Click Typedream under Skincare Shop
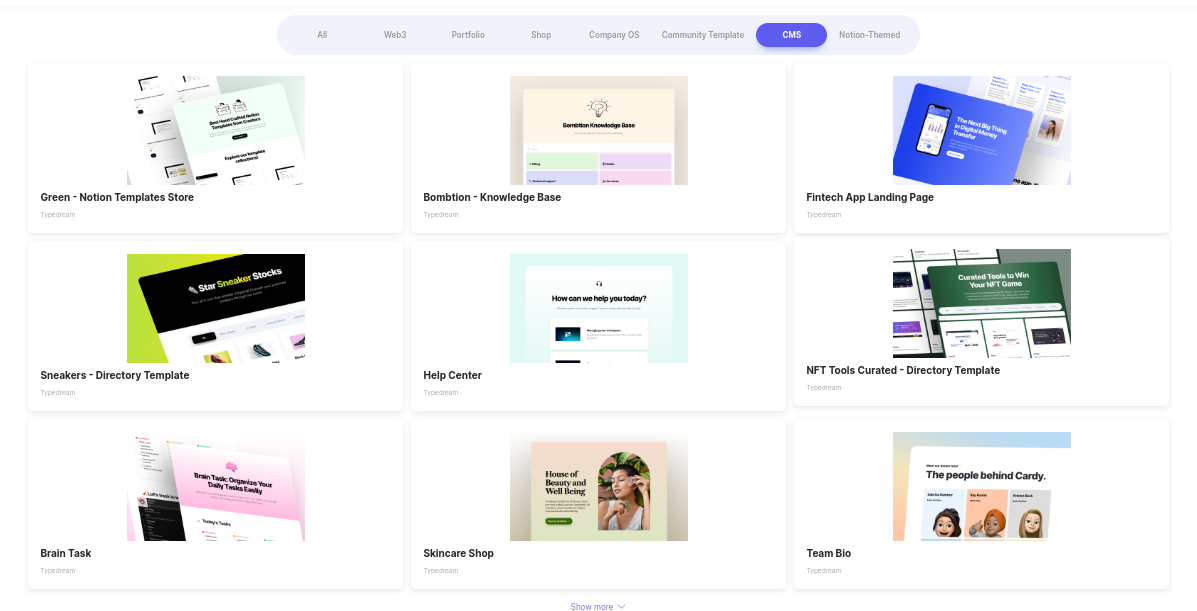The image size is (1197, 611). (x=441, y=571)
